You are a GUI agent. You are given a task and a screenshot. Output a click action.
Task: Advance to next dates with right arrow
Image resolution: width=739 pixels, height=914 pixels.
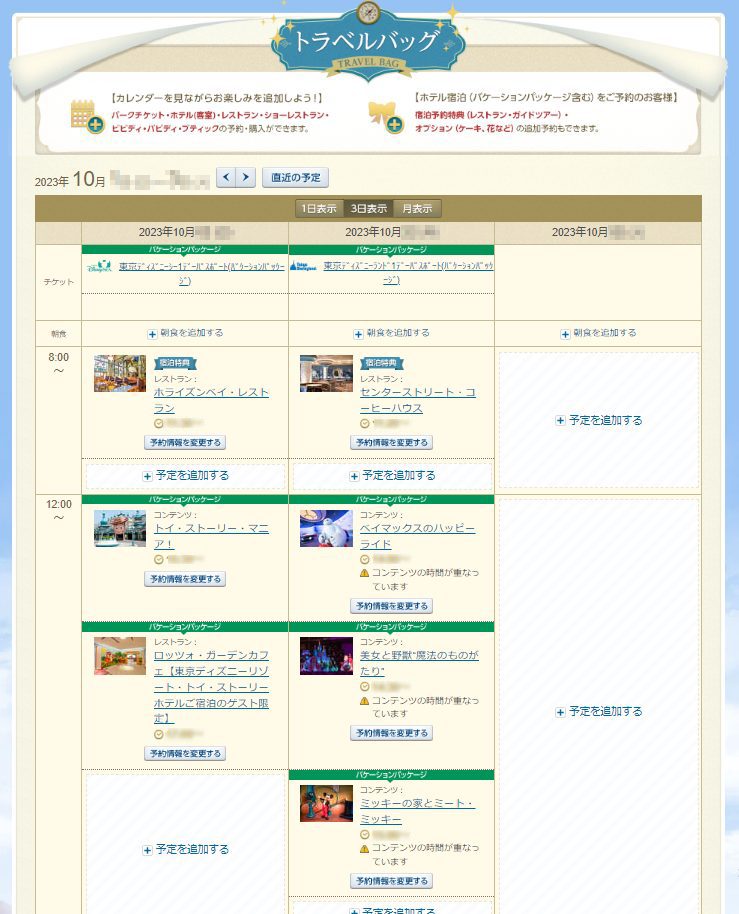pos(246,177)
